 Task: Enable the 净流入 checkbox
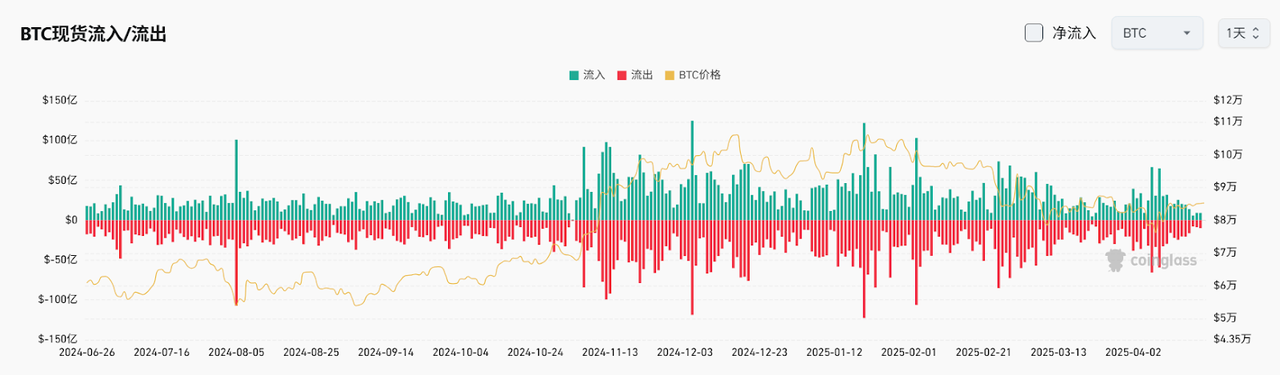(1034, 33)
